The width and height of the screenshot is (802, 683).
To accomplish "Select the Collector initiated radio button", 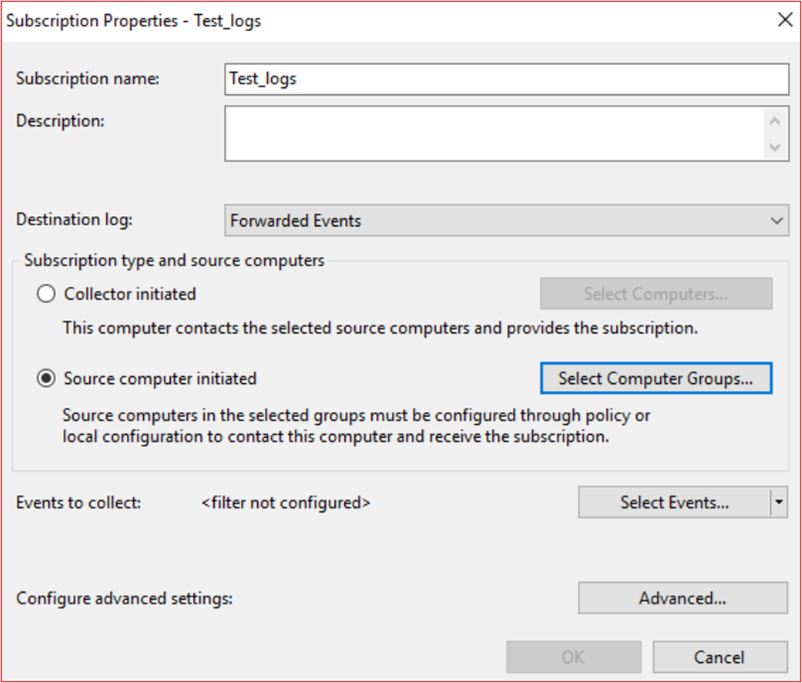I will pos(46,294).
